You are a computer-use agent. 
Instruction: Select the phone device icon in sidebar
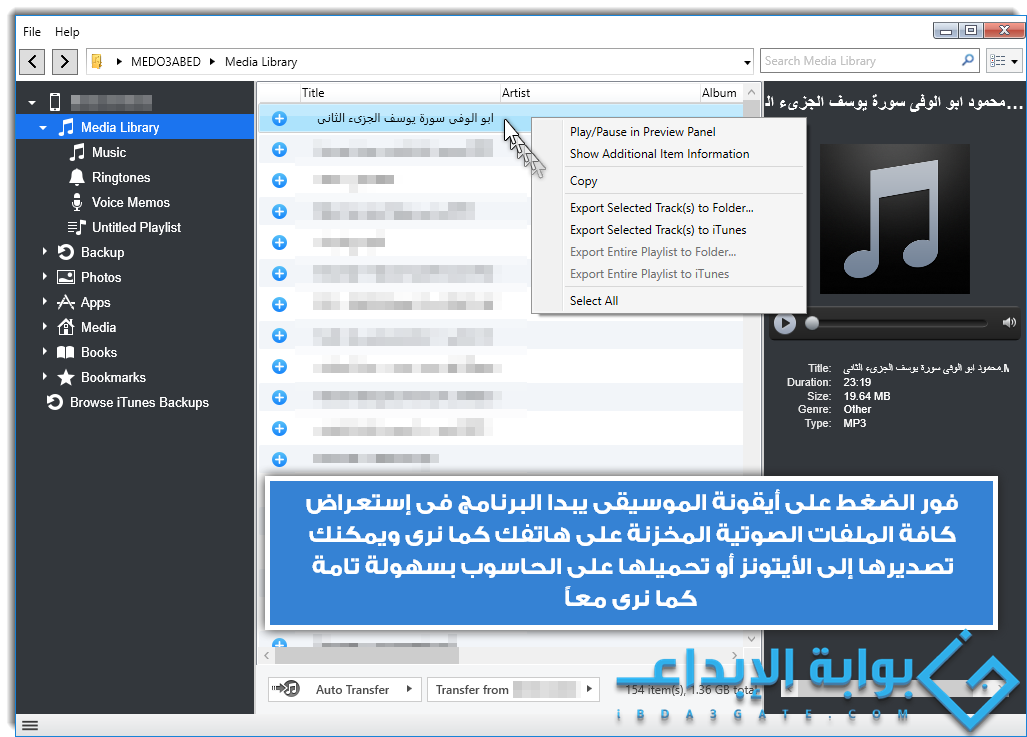click(55, 102)
